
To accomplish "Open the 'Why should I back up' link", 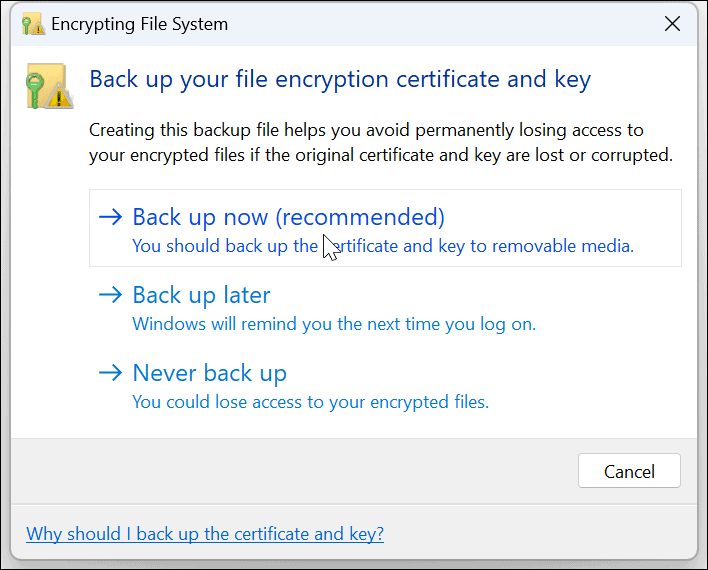I will (205, 534).
